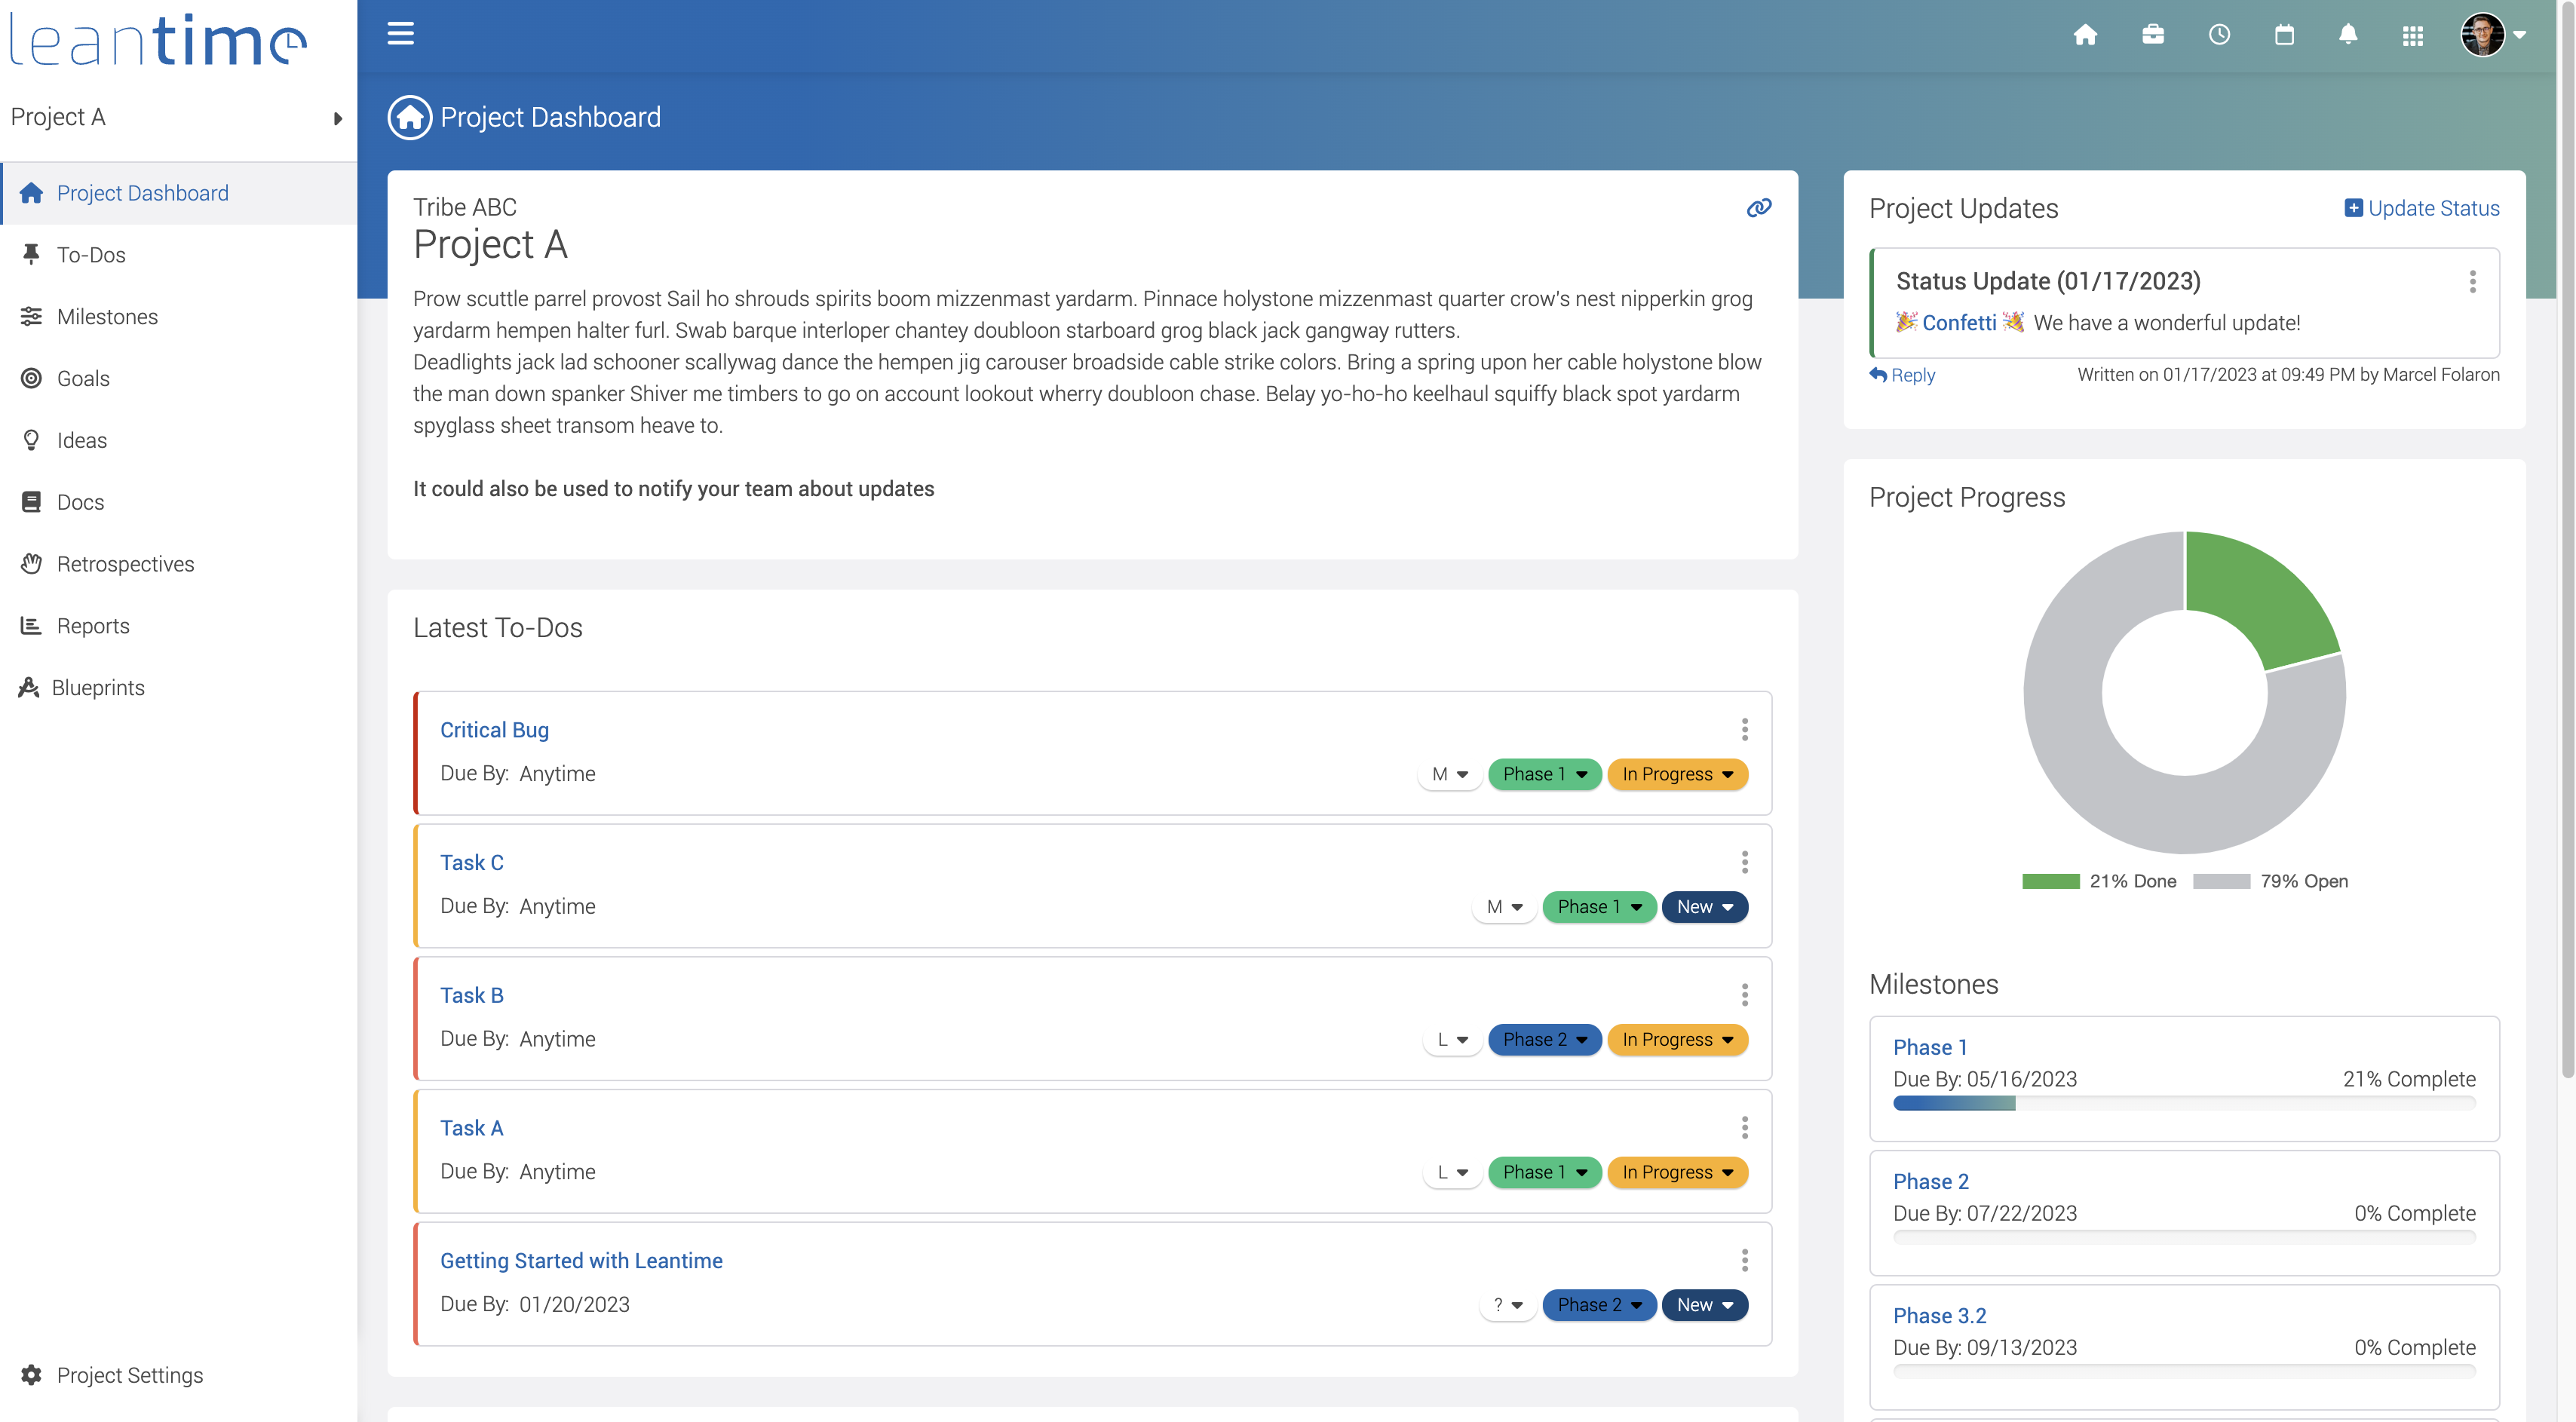Expand the Project A selector arrow

tap(338, 118)
